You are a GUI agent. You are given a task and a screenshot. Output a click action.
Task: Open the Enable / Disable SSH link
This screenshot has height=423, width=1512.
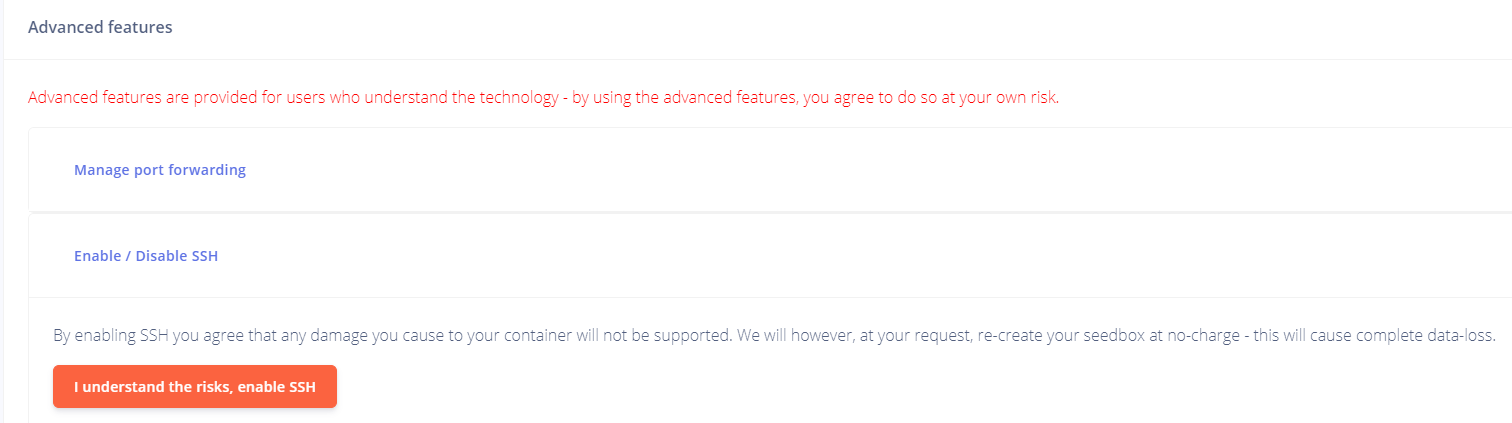(146, 256)
